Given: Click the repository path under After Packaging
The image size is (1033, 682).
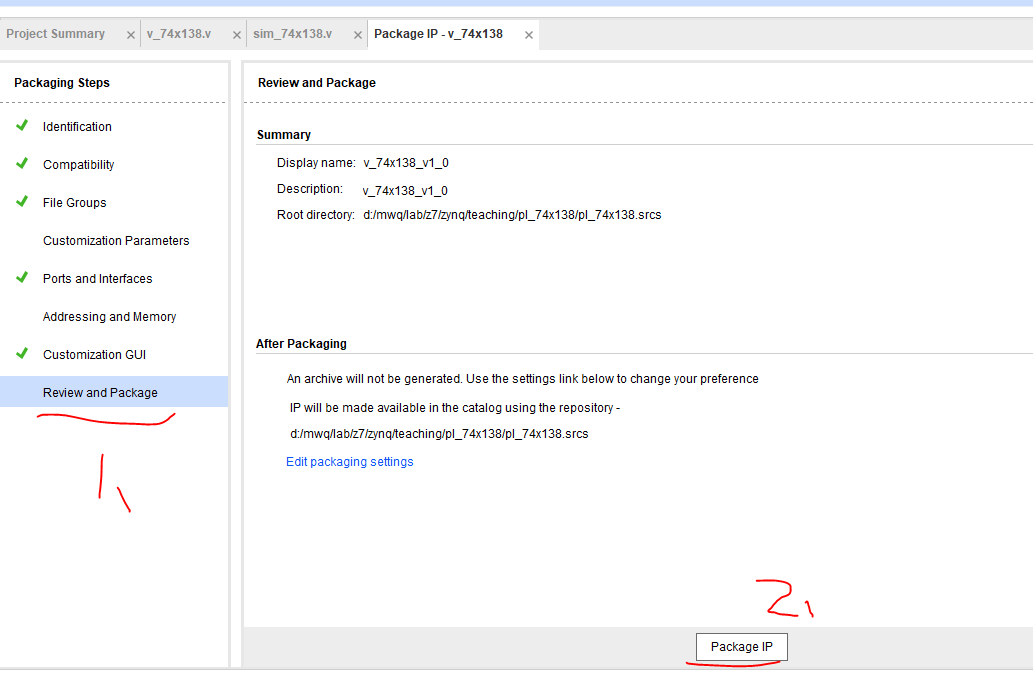Looking at the screenshot, I should point(439,434).
